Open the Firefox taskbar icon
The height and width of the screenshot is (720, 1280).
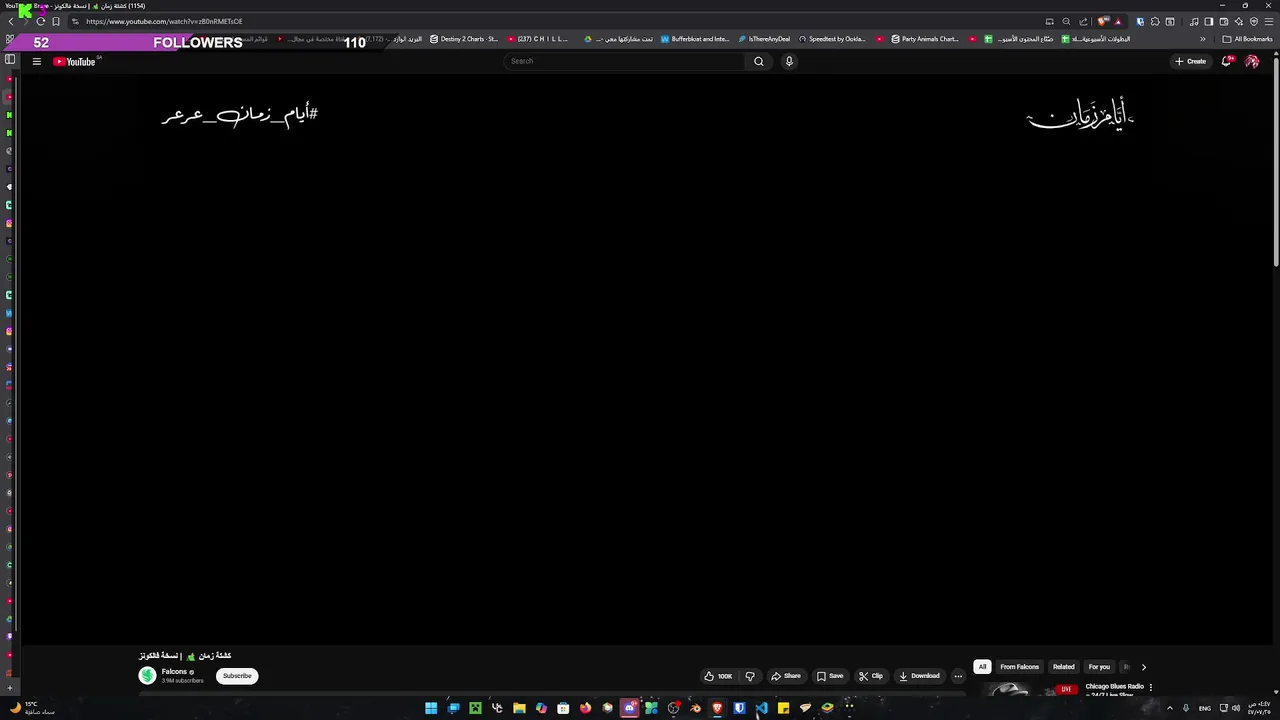(585, 708)
